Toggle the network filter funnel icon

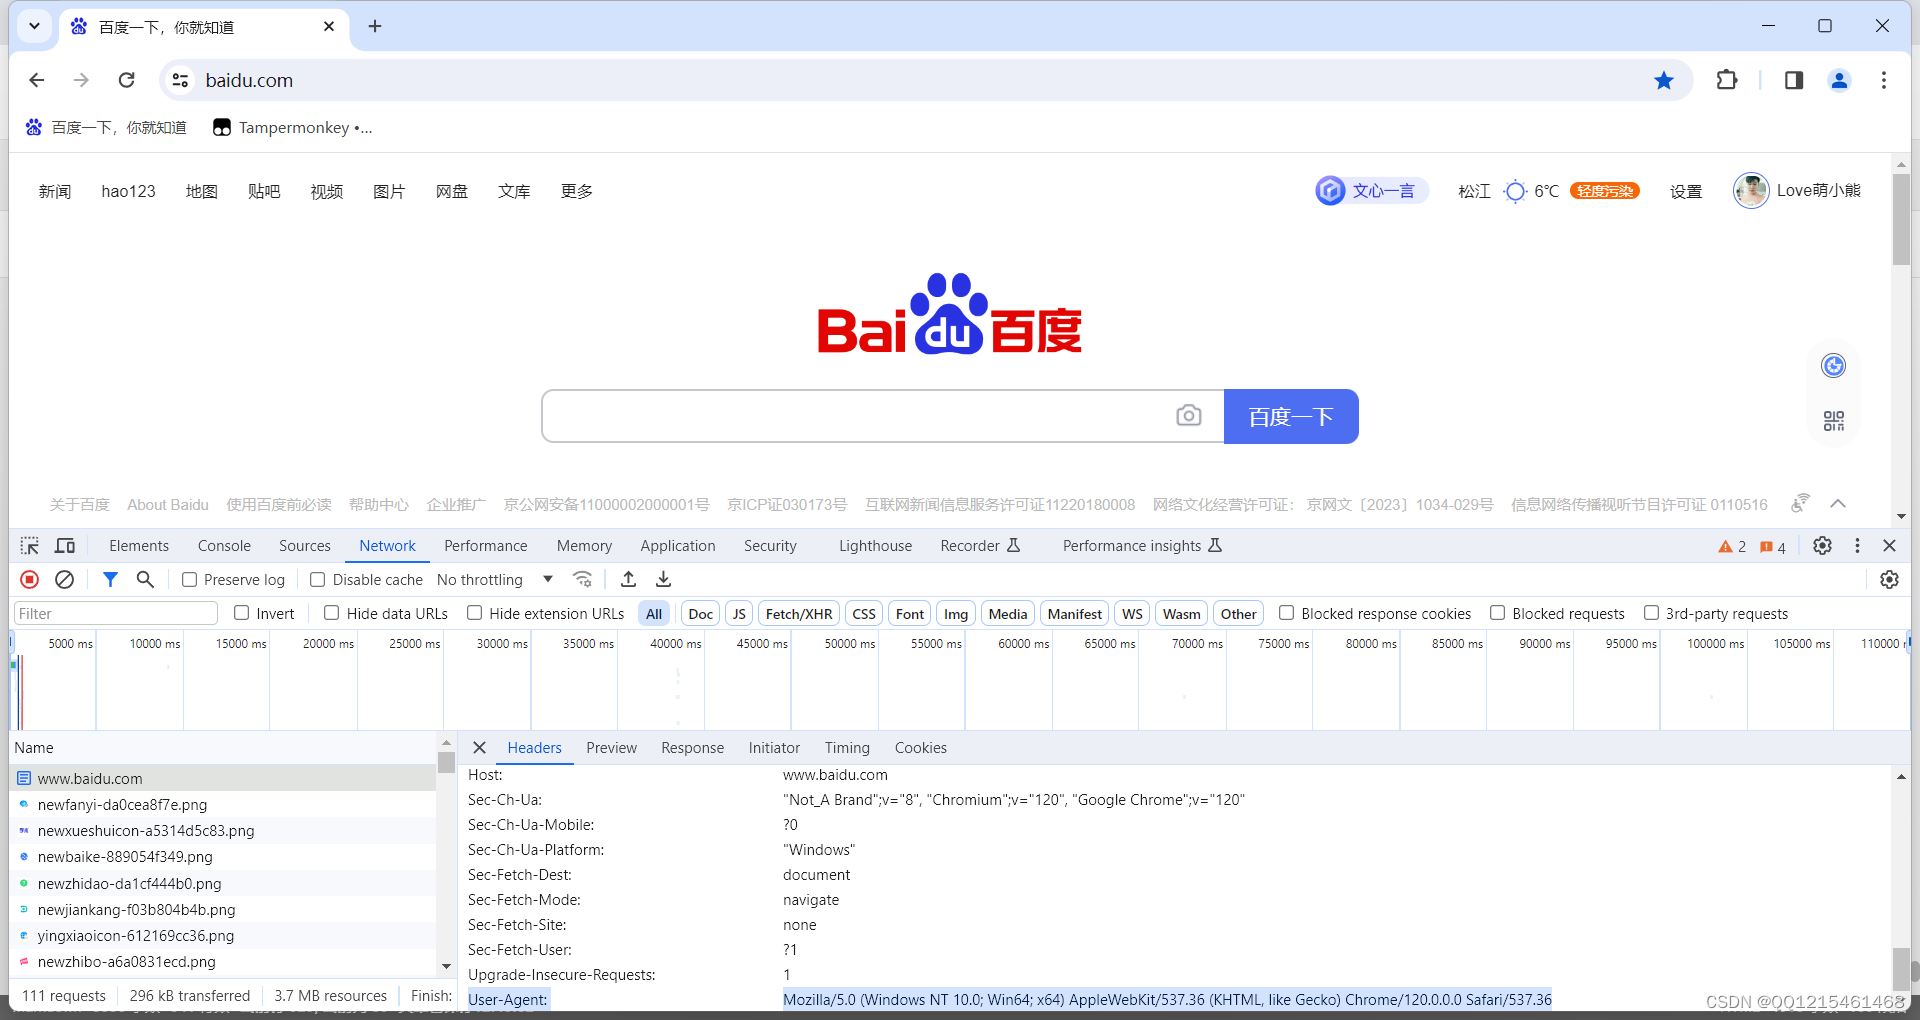tap(110, 579)
